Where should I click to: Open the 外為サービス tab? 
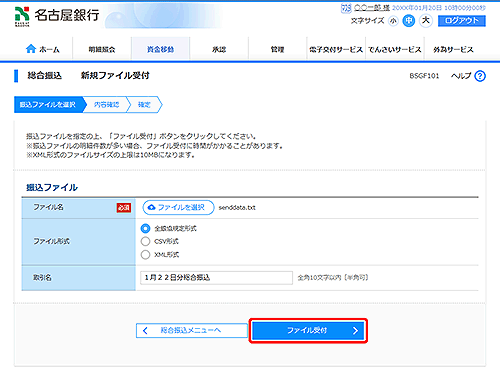coord(453,49)
